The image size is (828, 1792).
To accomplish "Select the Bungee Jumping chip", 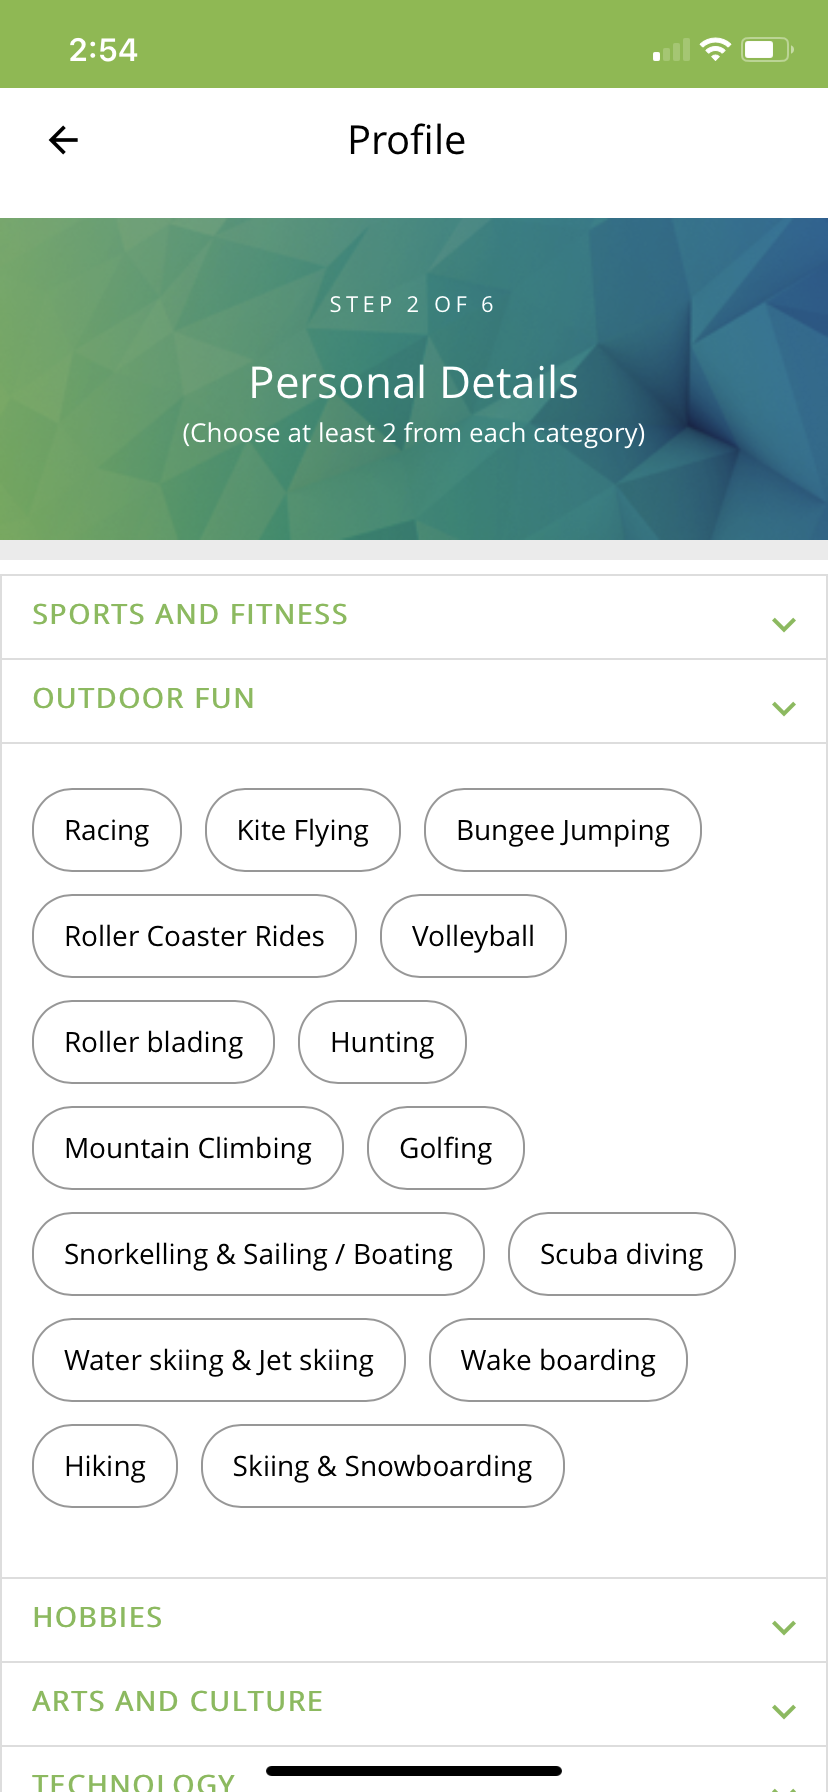I will point(563,830).
